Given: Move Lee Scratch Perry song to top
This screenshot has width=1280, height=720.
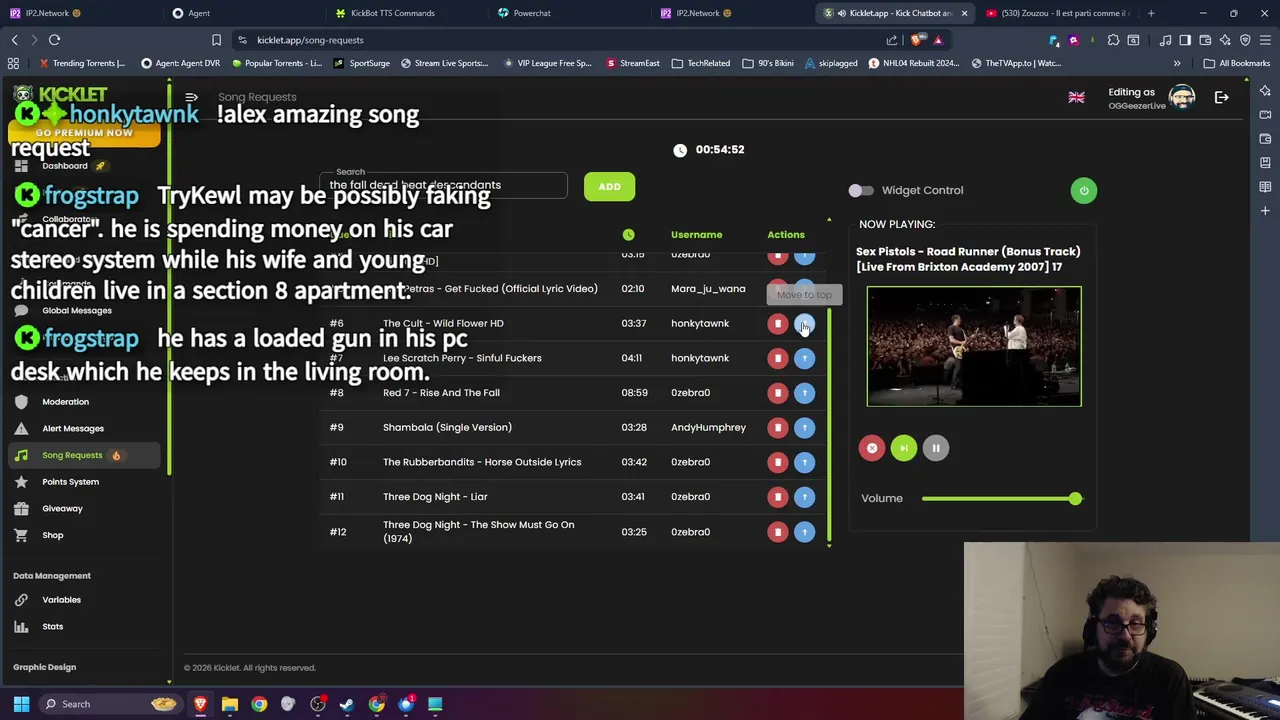Looking at the screenshot, I should click(x=804, y=358).
